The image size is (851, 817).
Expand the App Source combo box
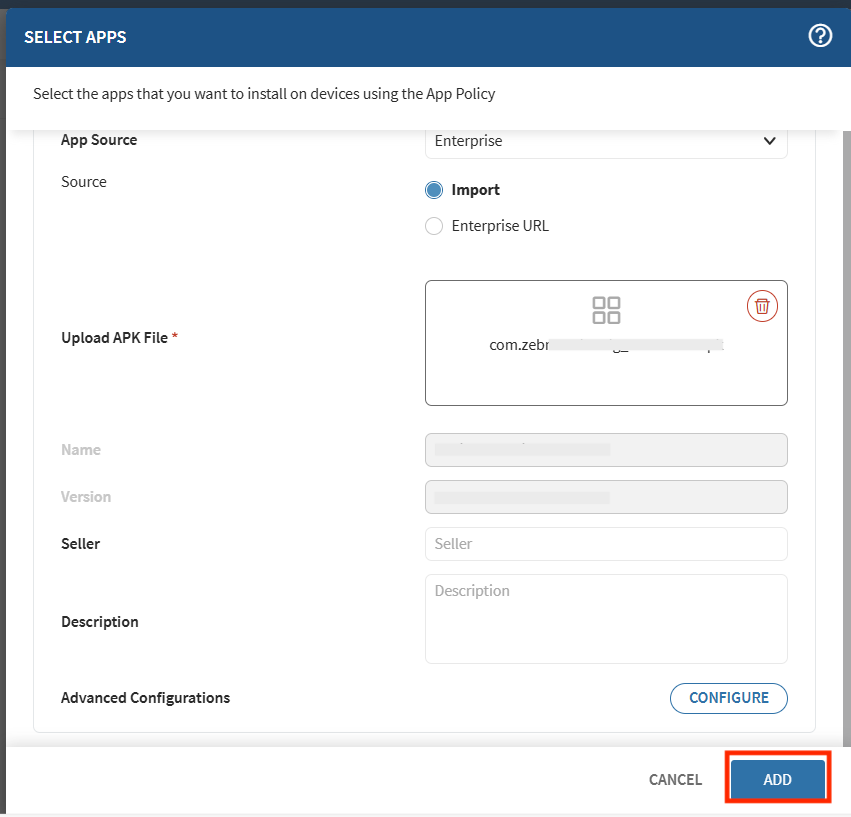click(605, 141)
